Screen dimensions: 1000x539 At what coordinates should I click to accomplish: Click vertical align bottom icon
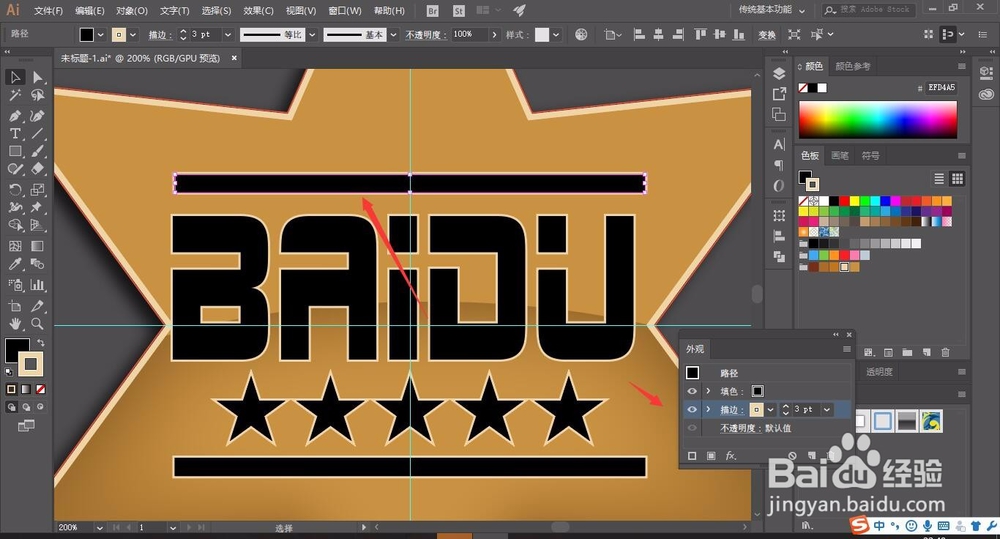[739, 34]
